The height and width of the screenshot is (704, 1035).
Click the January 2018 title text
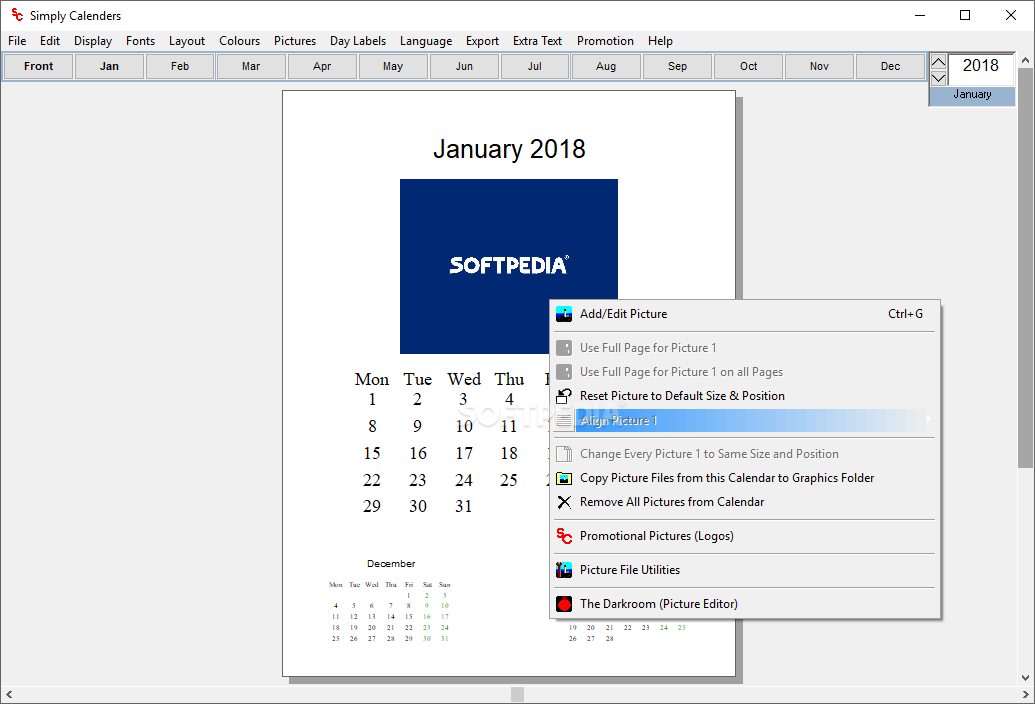509,149
